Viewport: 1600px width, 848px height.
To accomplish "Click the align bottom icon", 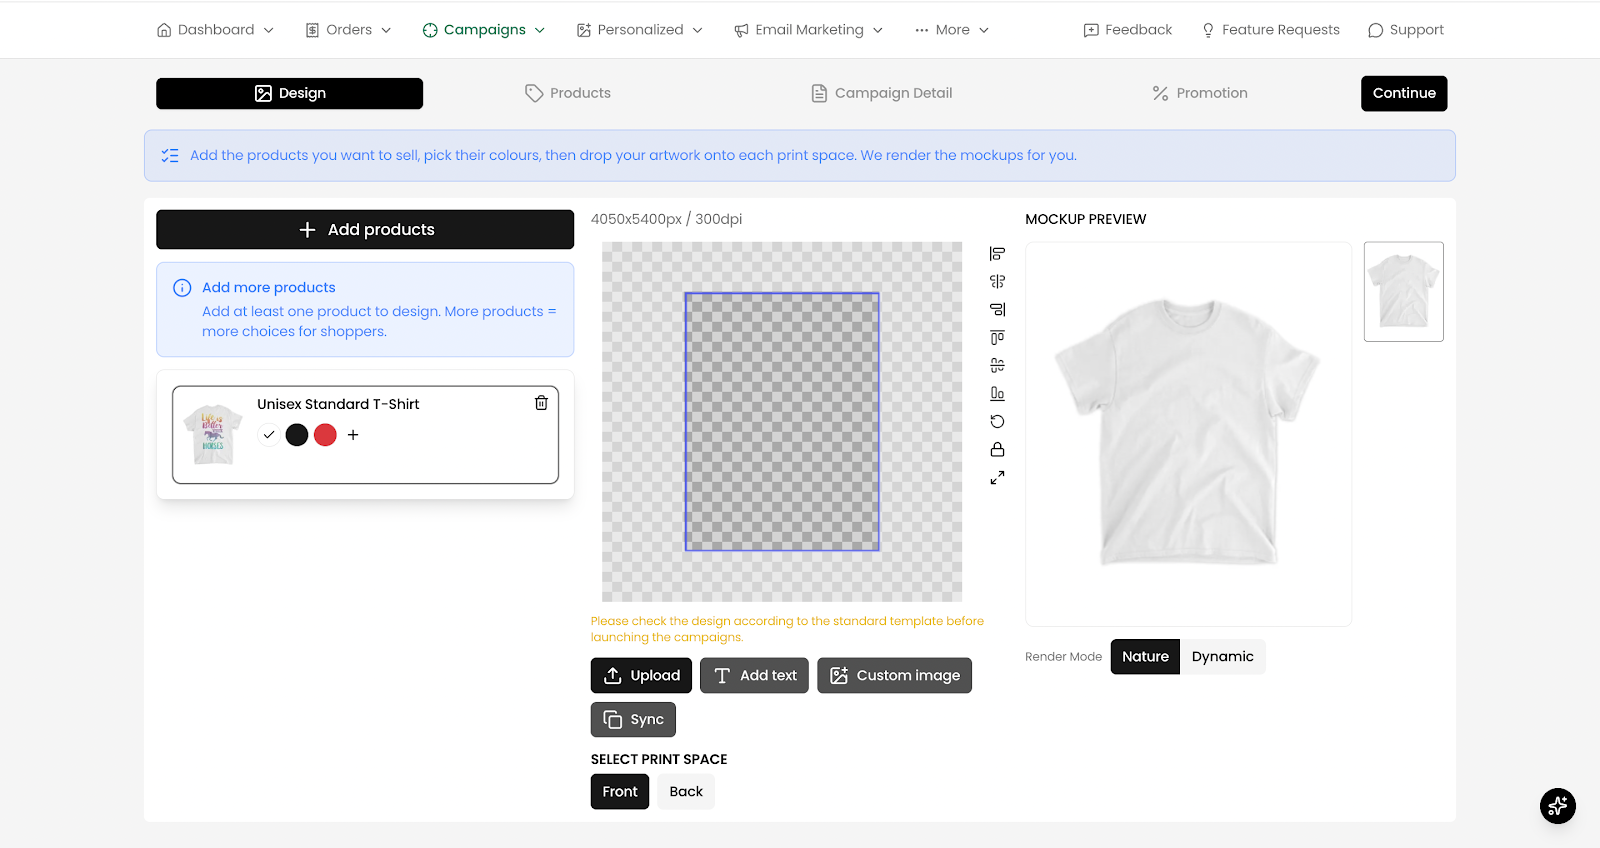I will point(997,394).
